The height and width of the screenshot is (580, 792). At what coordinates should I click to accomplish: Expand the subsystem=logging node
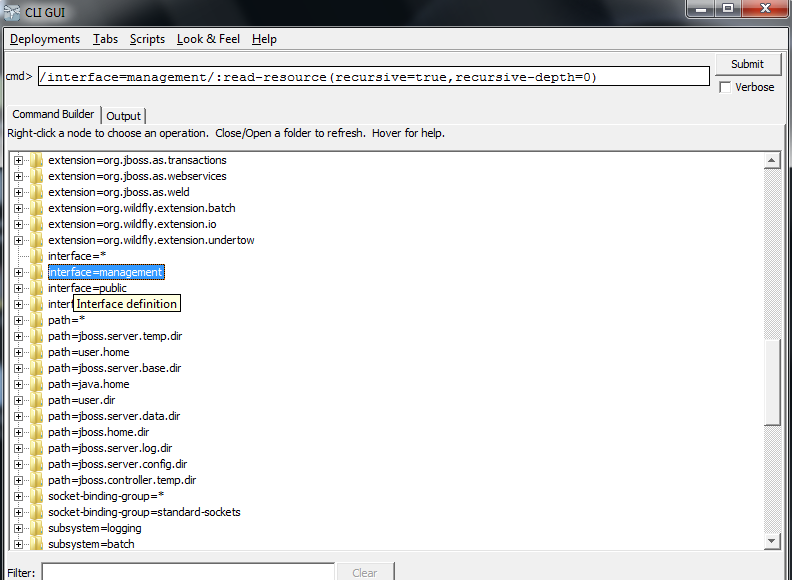[x=18, y=528]
